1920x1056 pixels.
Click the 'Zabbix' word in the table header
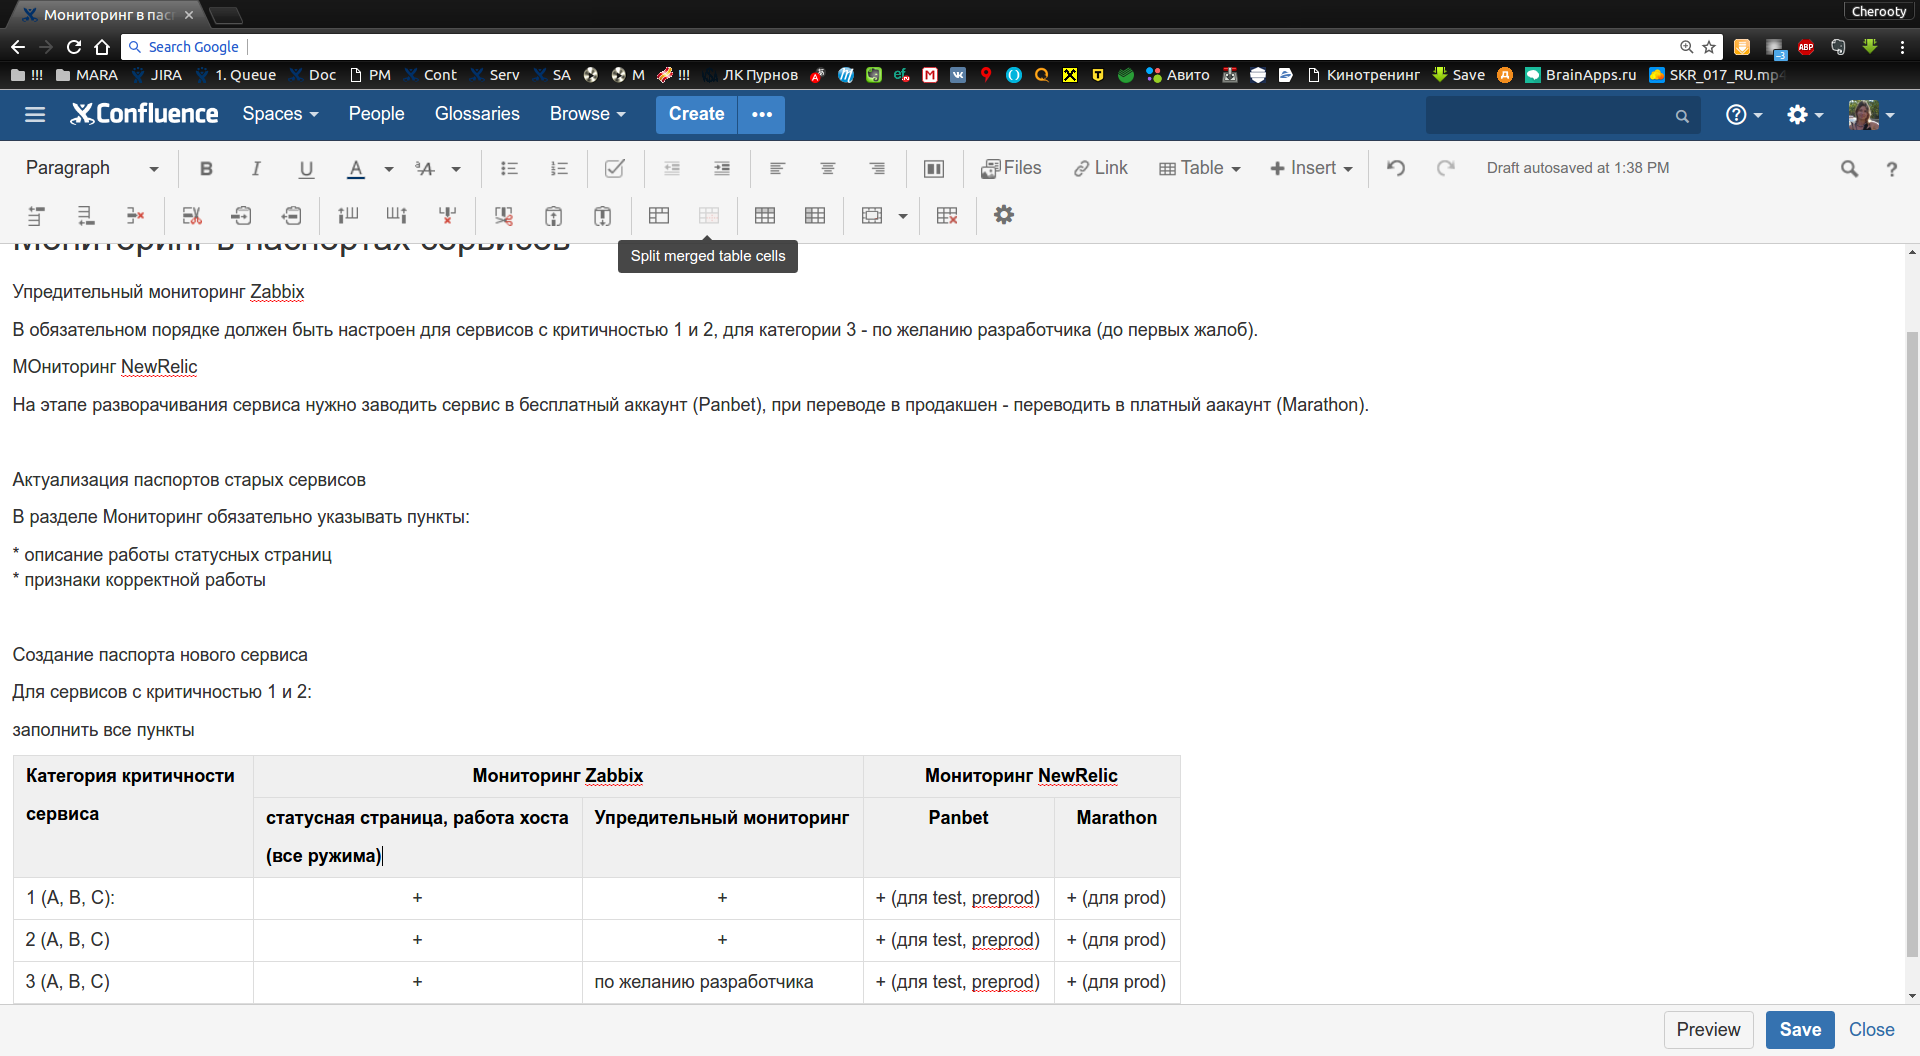(x=614, y=776)
